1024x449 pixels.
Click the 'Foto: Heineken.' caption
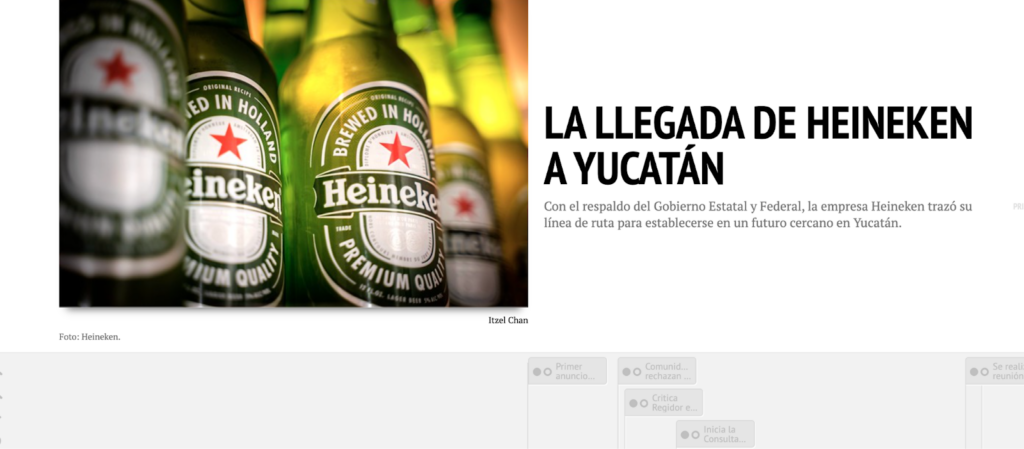tap(90, 337)
